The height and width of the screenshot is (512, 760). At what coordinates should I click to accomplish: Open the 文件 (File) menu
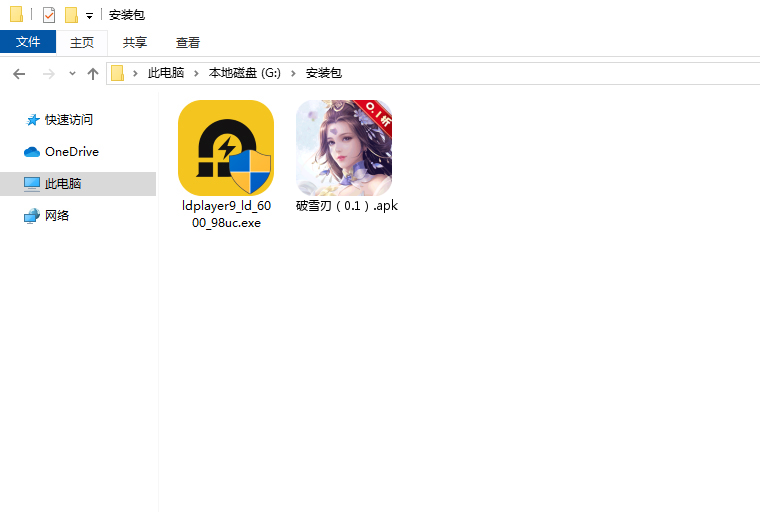[28, 42]
